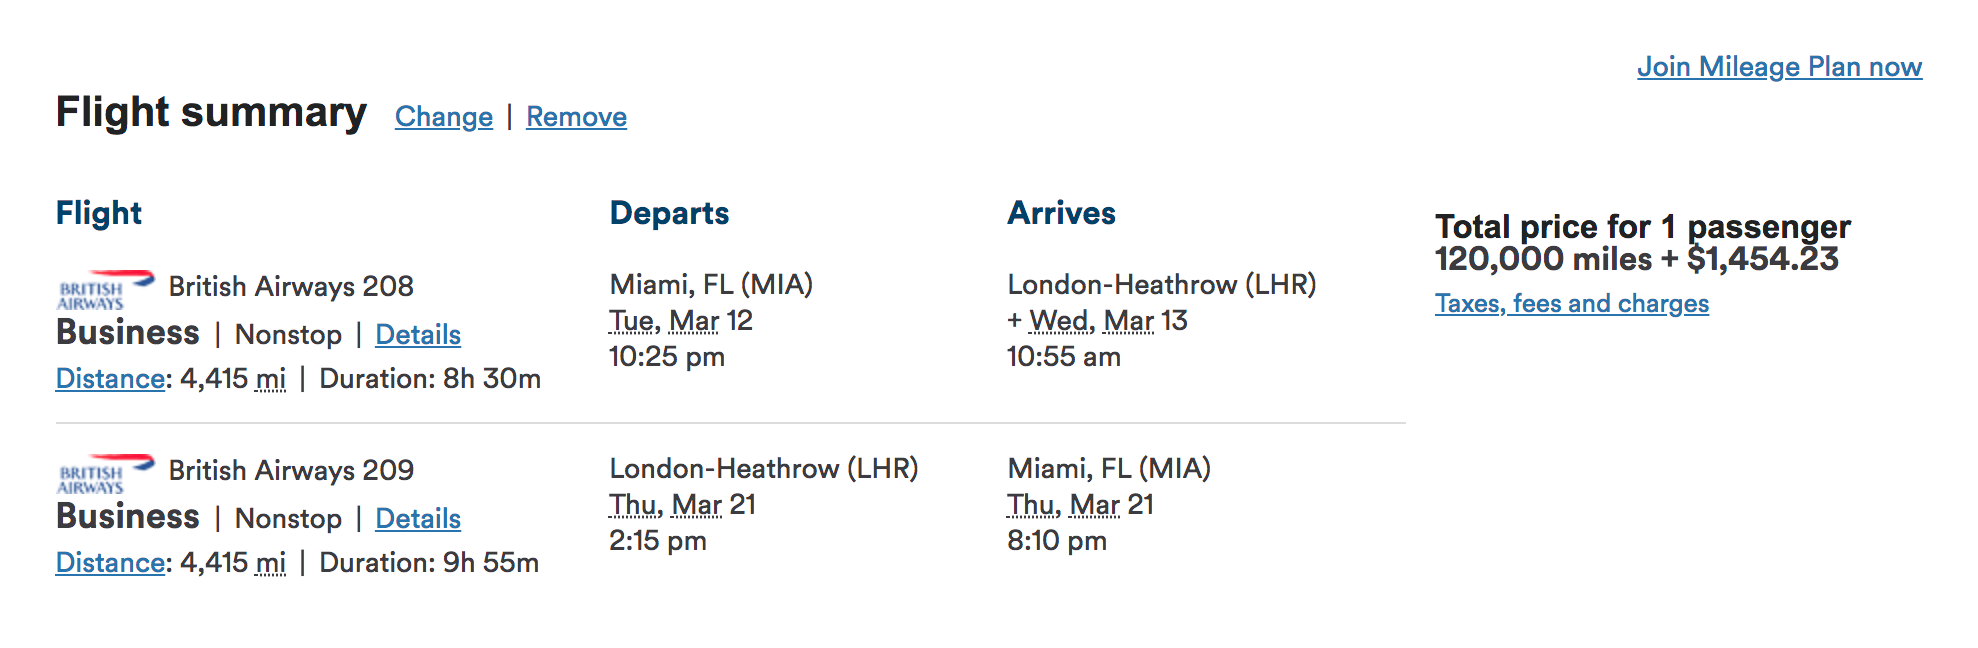This screenshot has height=648, width=1978.
Task: Click the British Airways 209 flight name
Action: click(290, 471)
